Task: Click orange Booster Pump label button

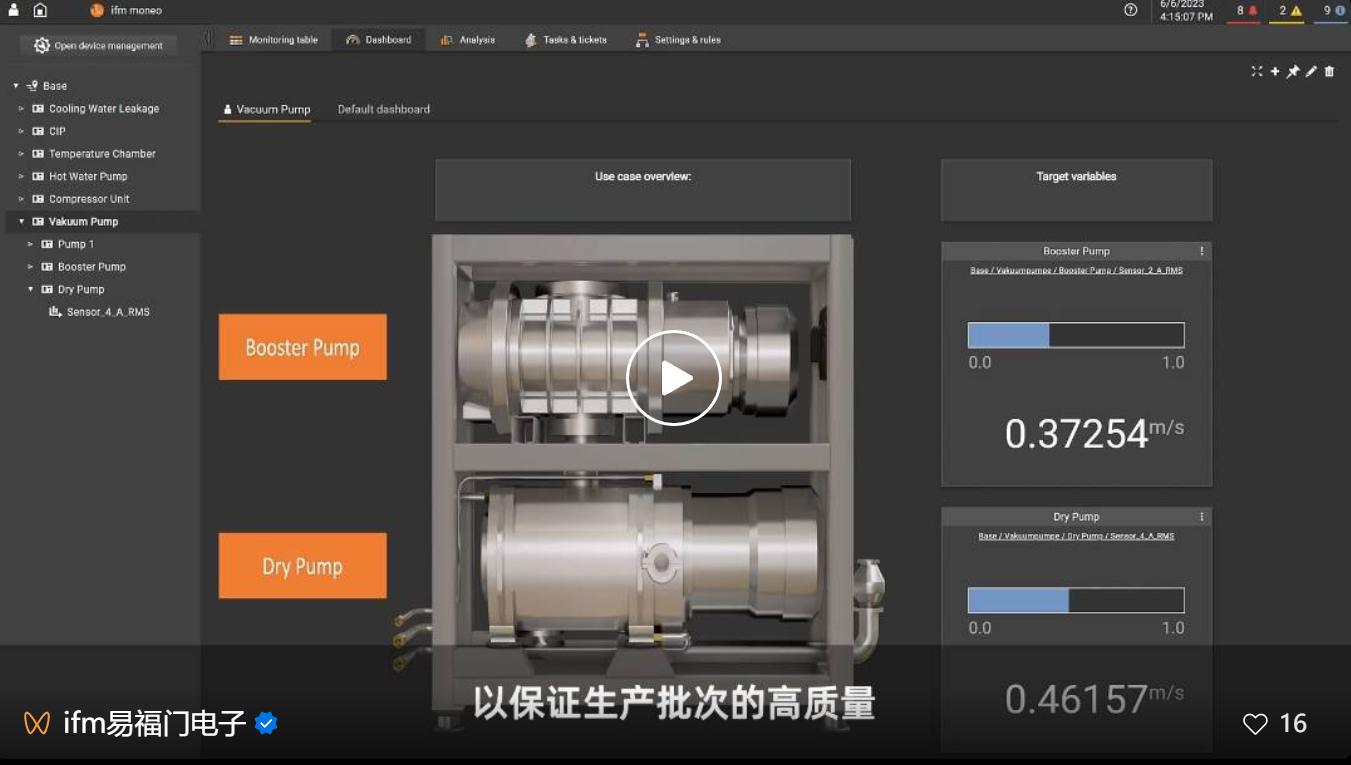Action: (303, 347)
